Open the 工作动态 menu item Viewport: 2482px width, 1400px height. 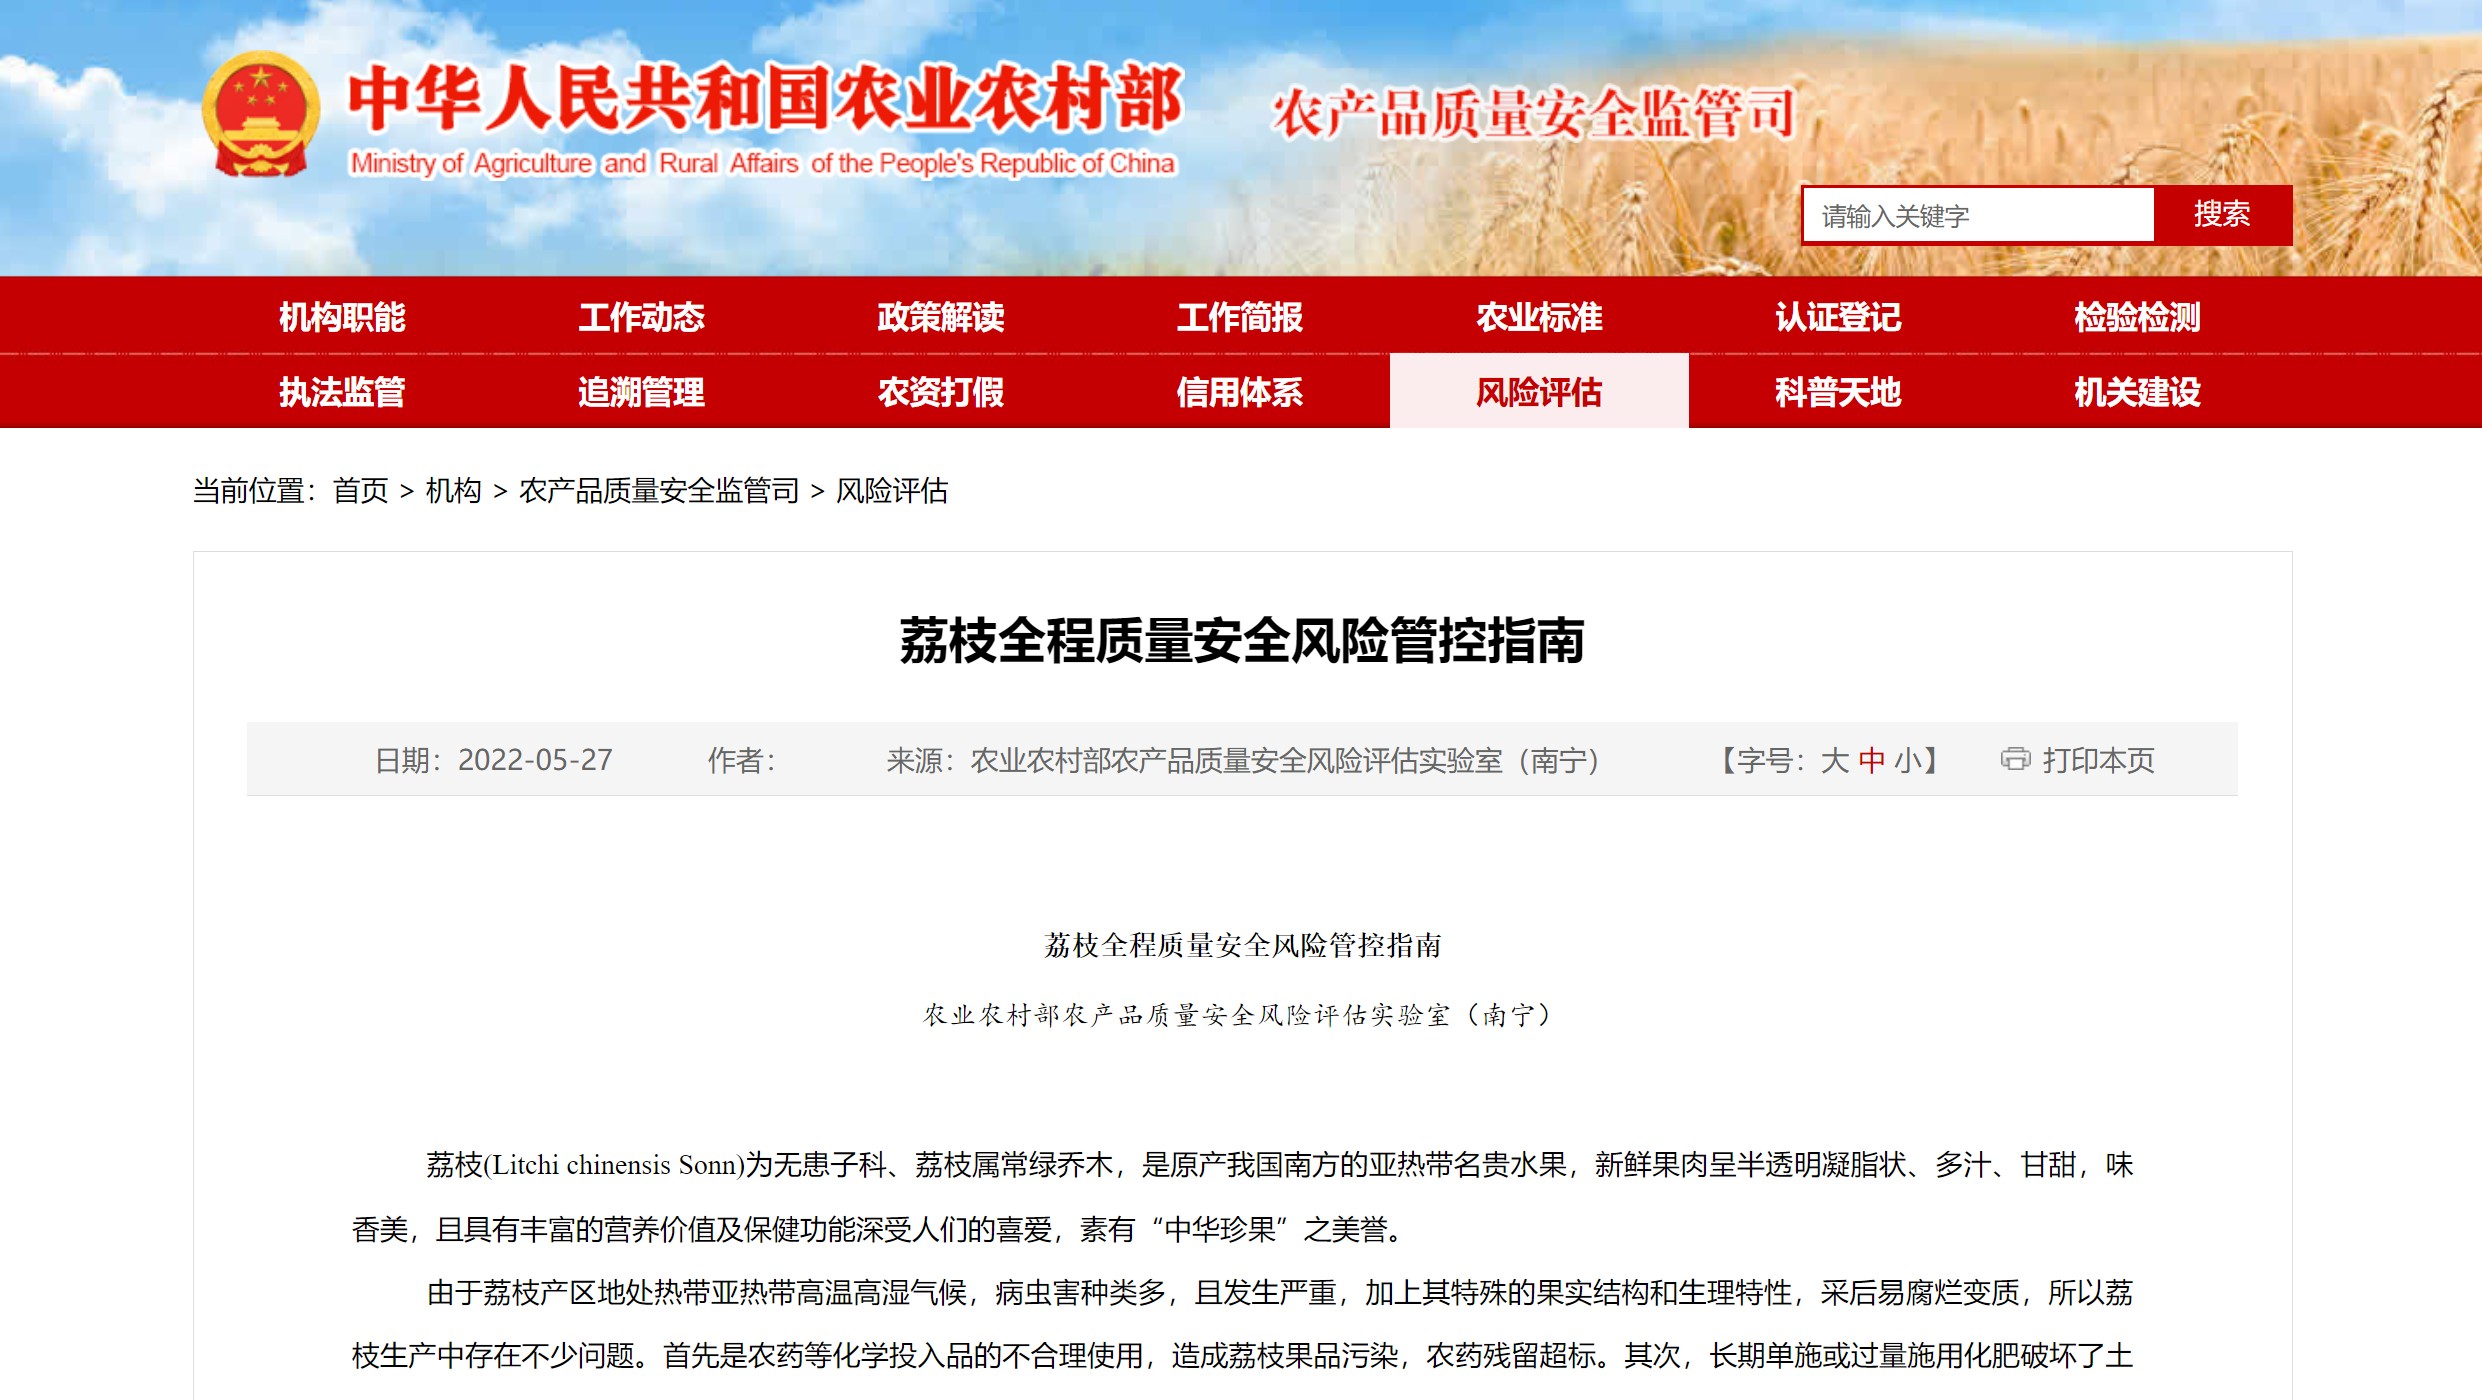pyautogui.click(x=641, y=317)
